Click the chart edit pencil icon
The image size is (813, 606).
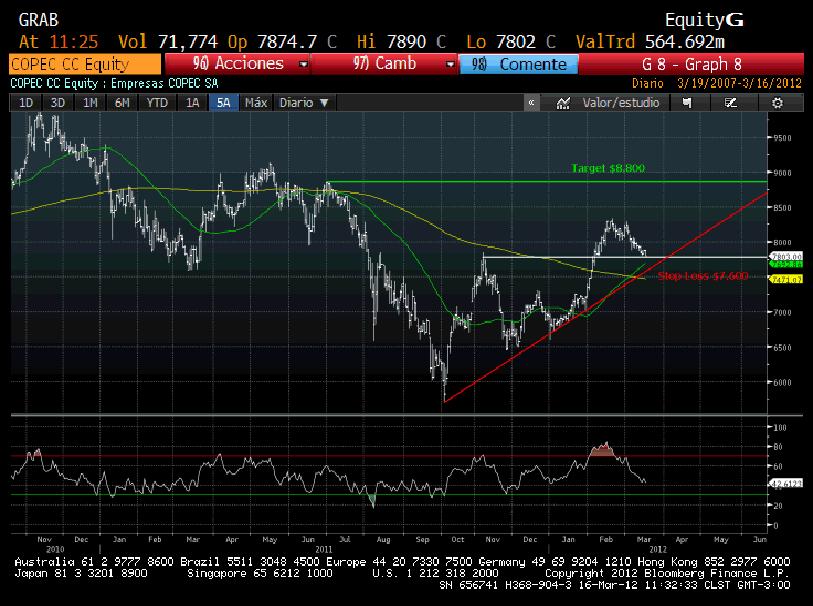click(731, 103)
